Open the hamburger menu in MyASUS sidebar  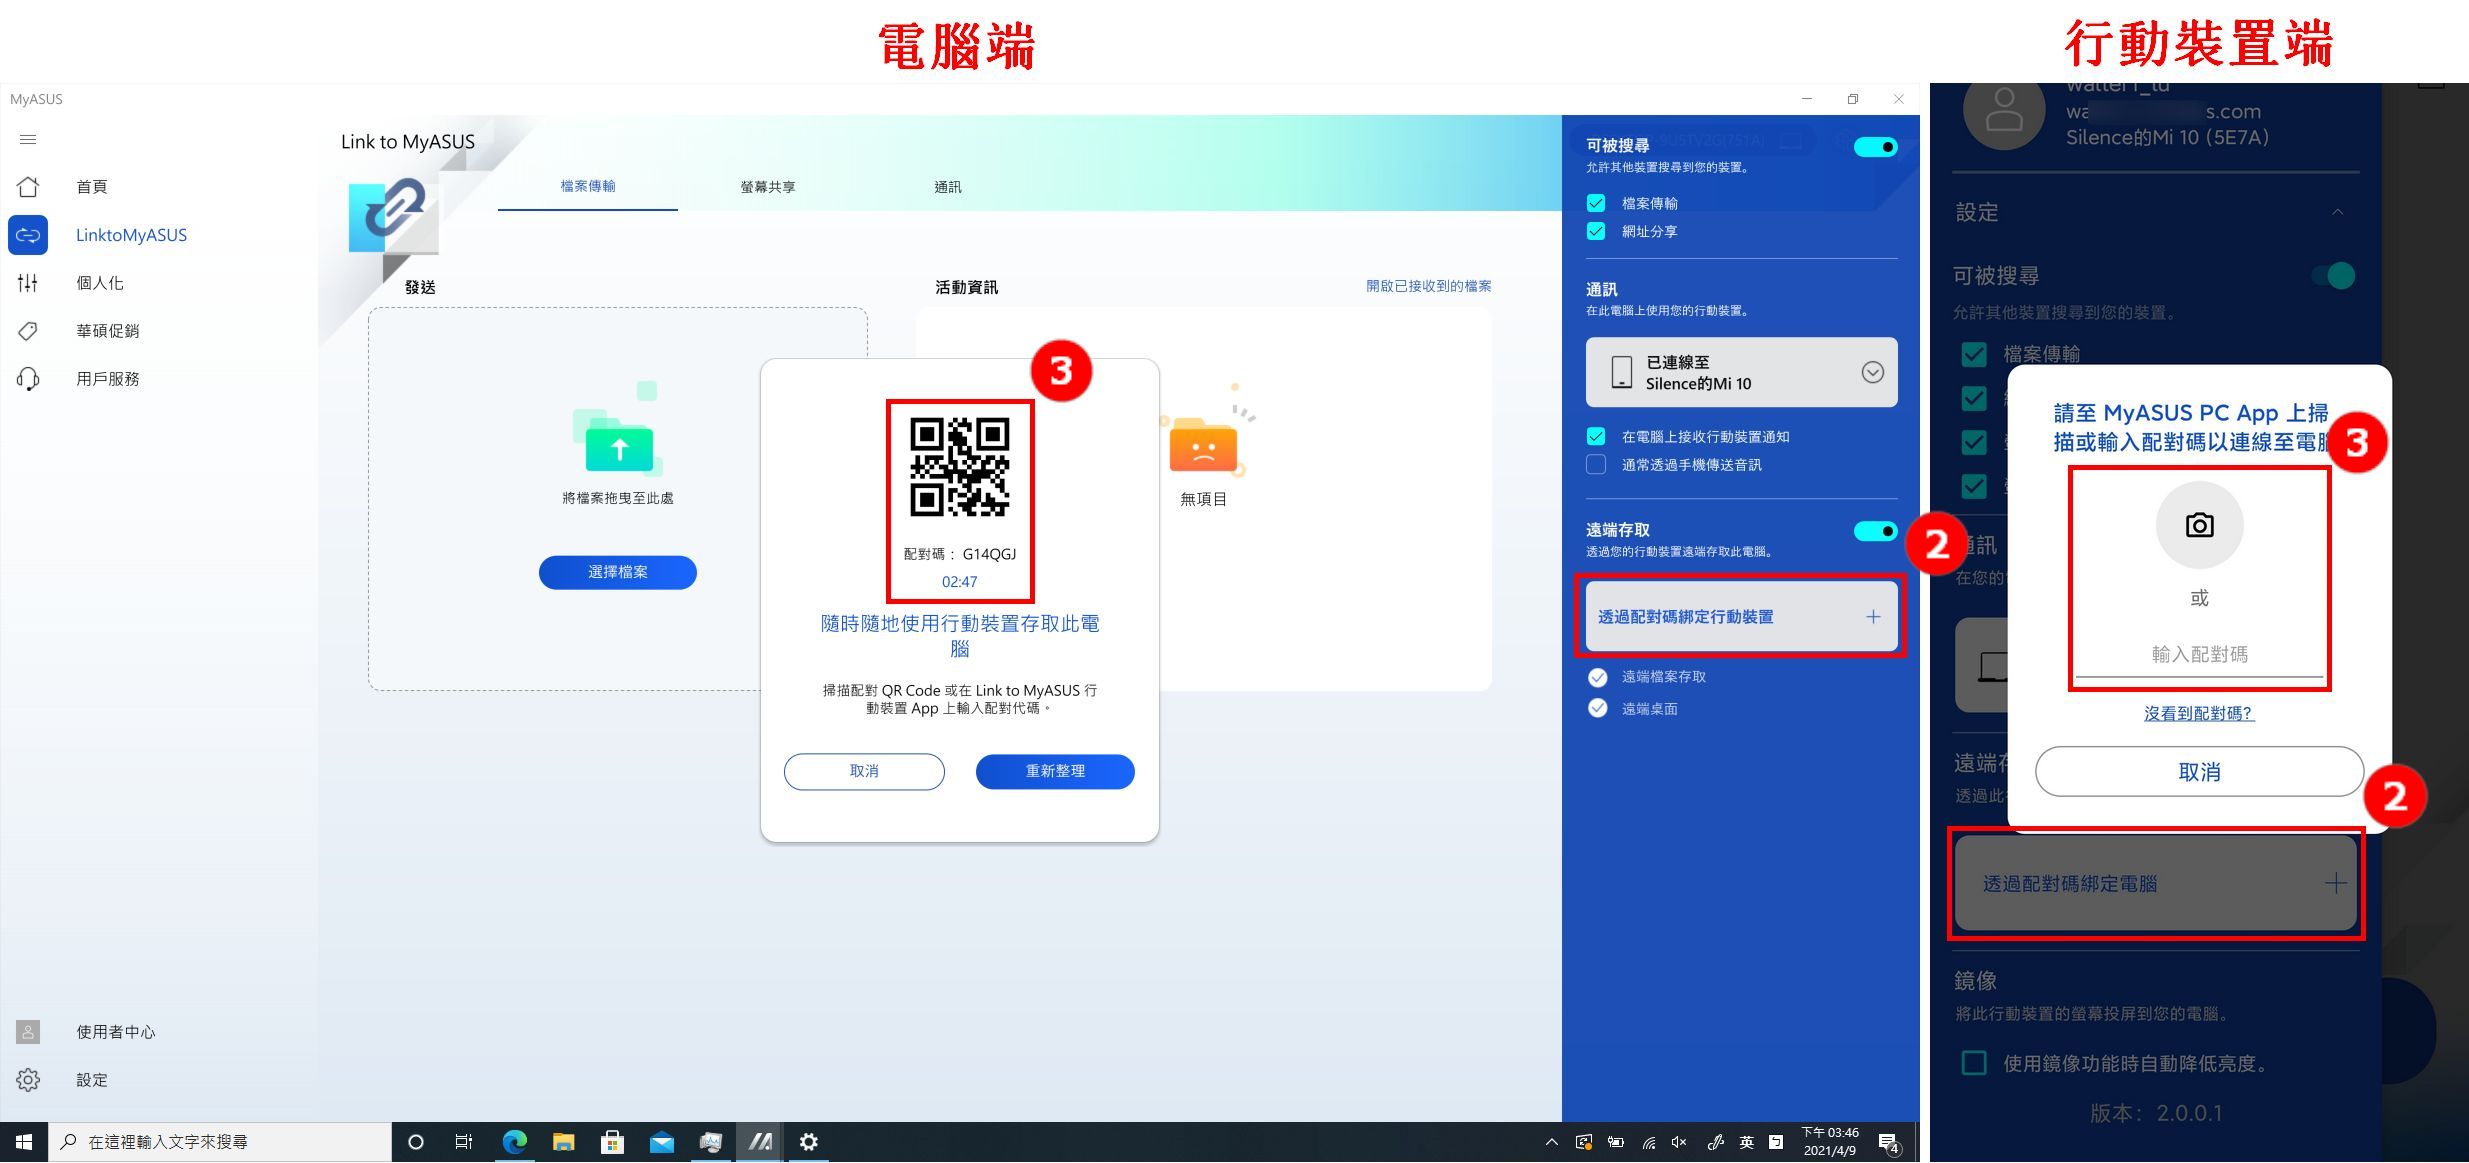click(x=28, y=140)
